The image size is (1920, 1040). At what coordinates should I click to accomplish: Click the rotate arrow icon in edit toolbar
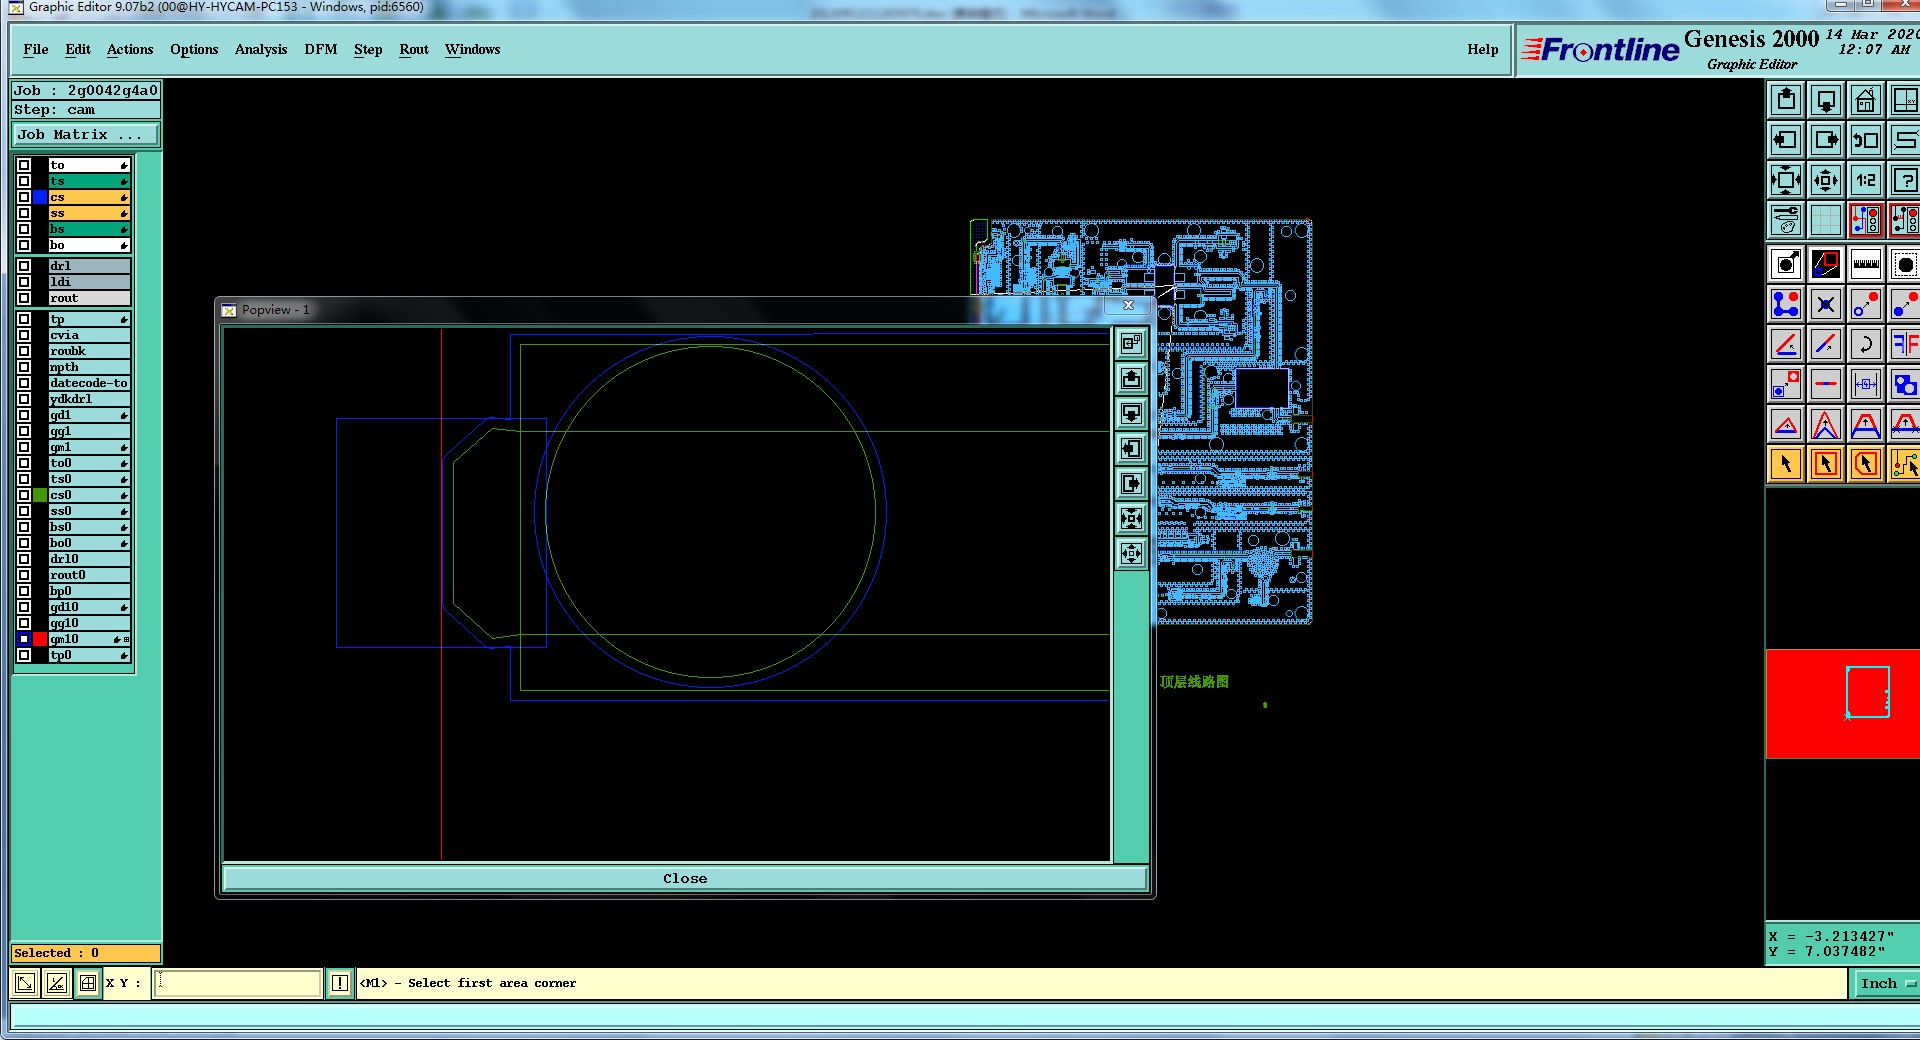[x=1866, y=344]
